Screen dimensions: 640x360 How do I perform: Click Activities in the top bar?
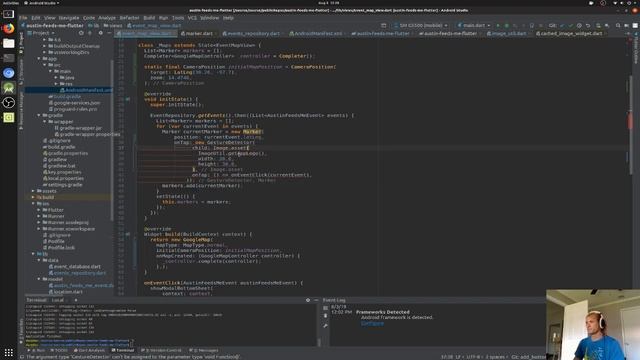click(10, 3)
